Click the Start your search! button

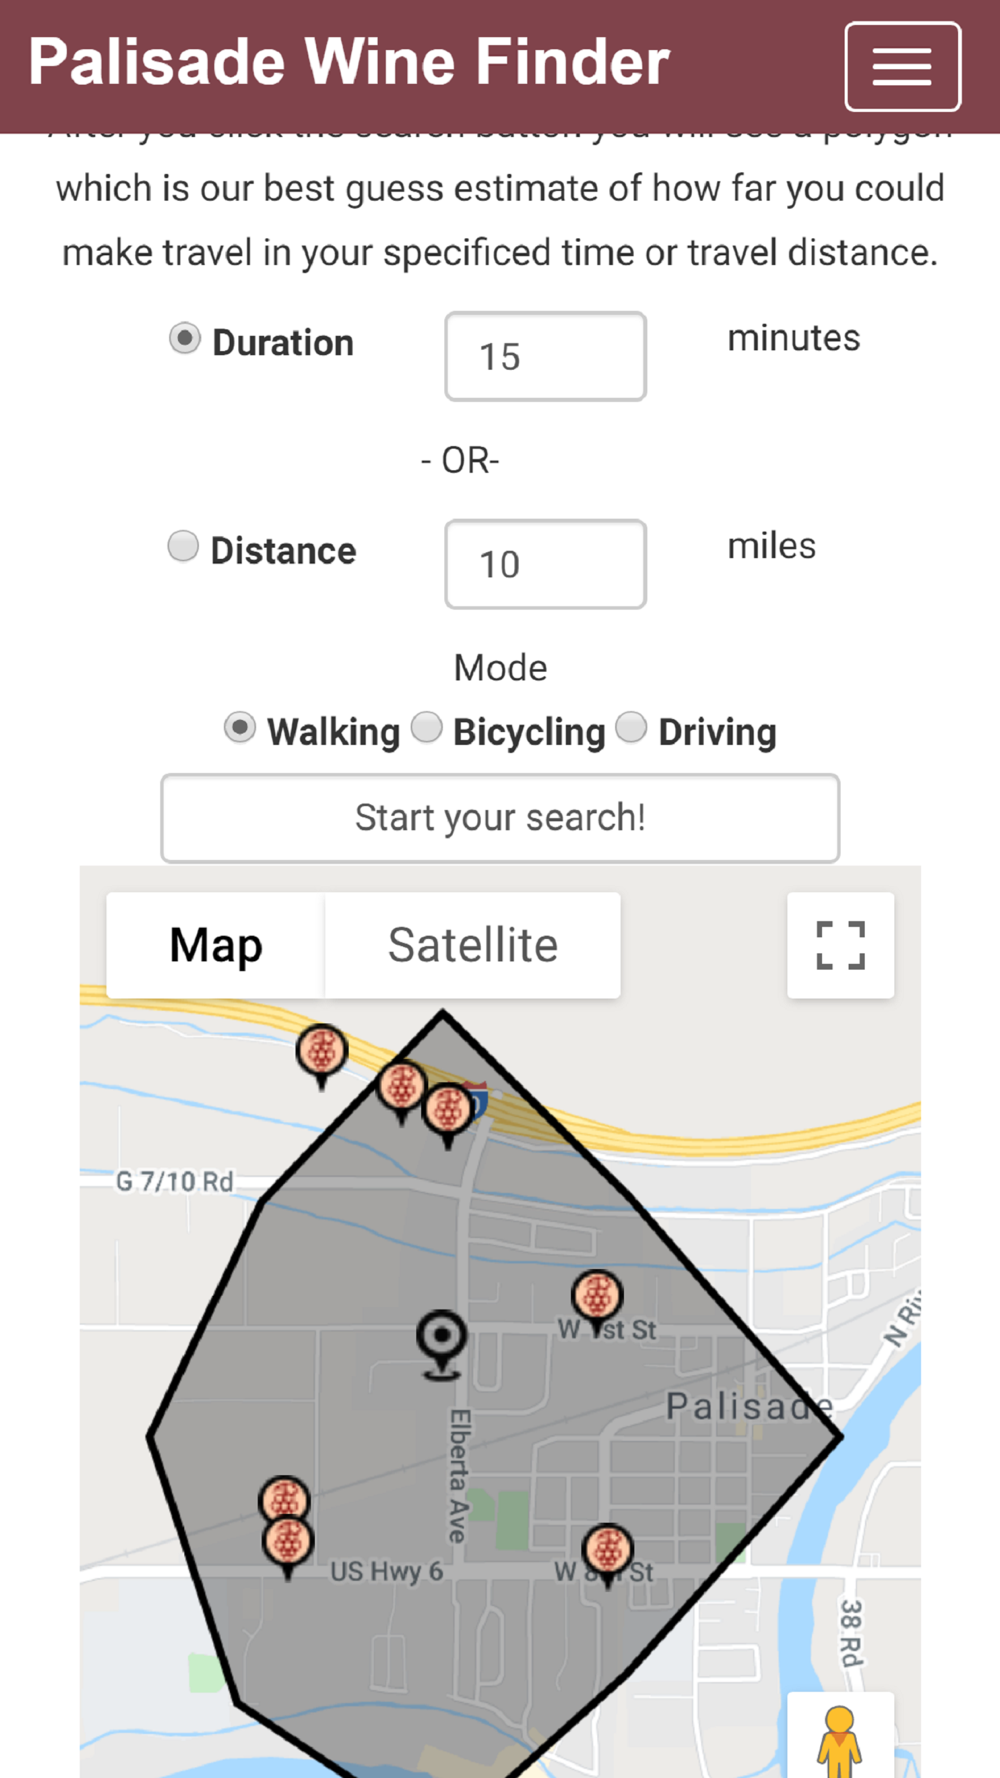500,818
